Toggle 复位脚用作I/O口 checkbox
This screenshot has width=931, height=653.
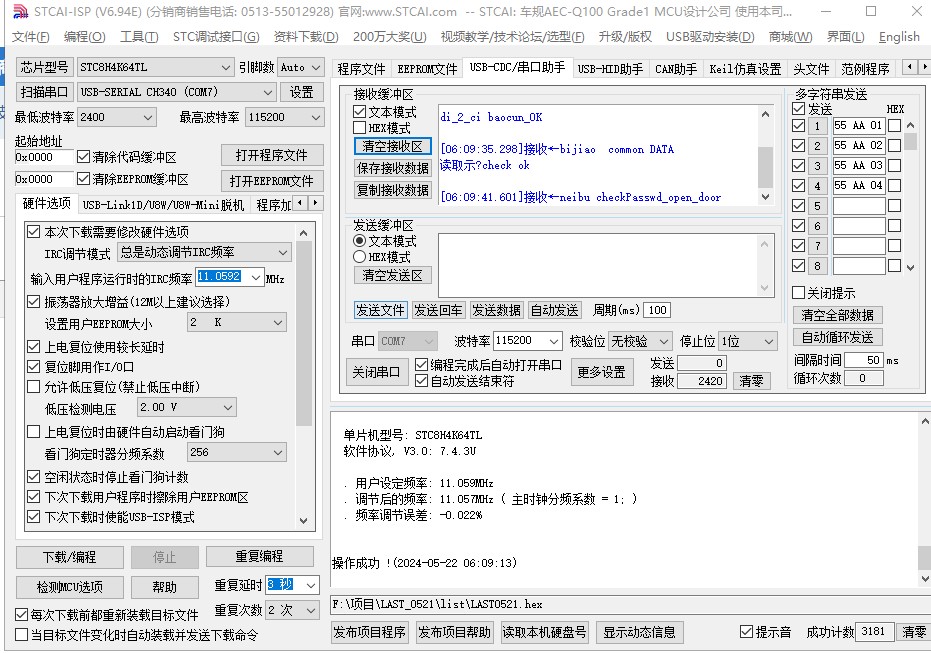tap(34, 367)
